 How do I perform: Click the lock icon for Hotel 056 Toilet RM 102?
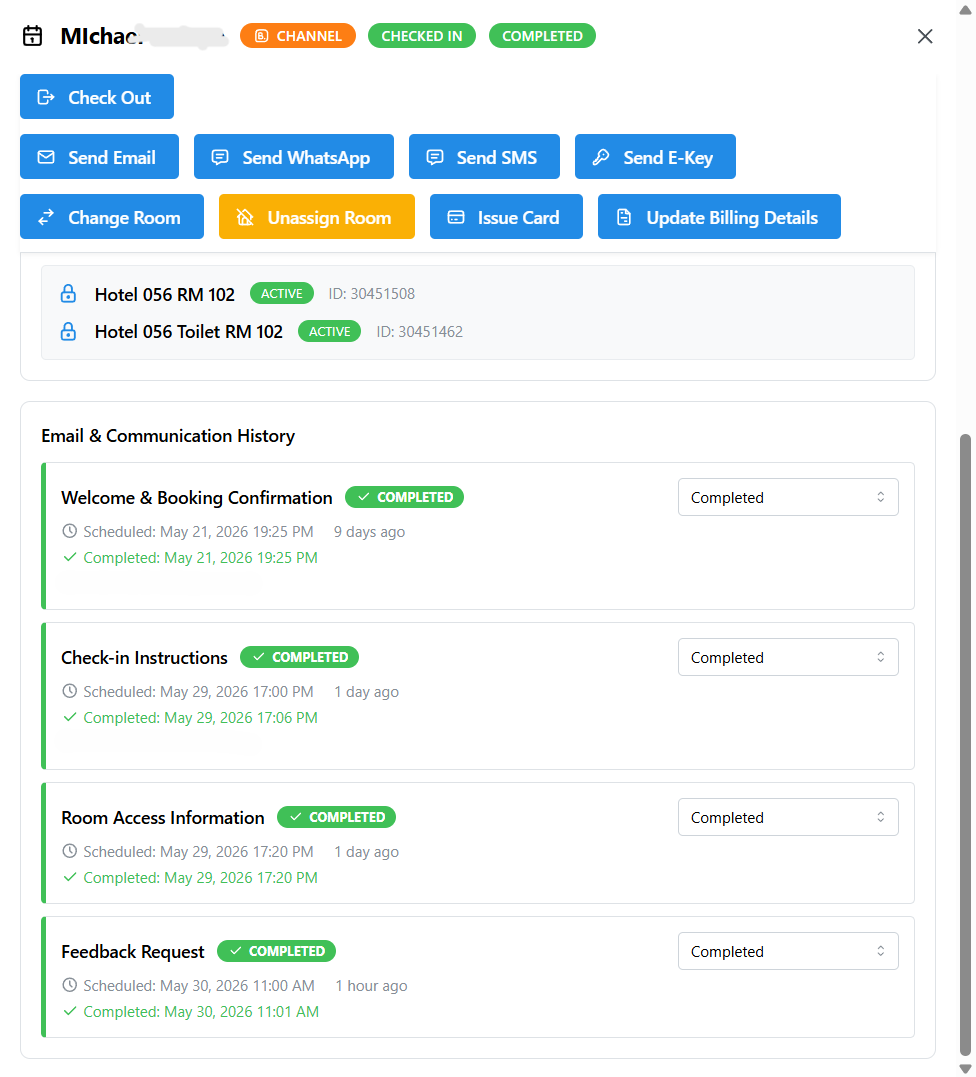tap(68, 332)
